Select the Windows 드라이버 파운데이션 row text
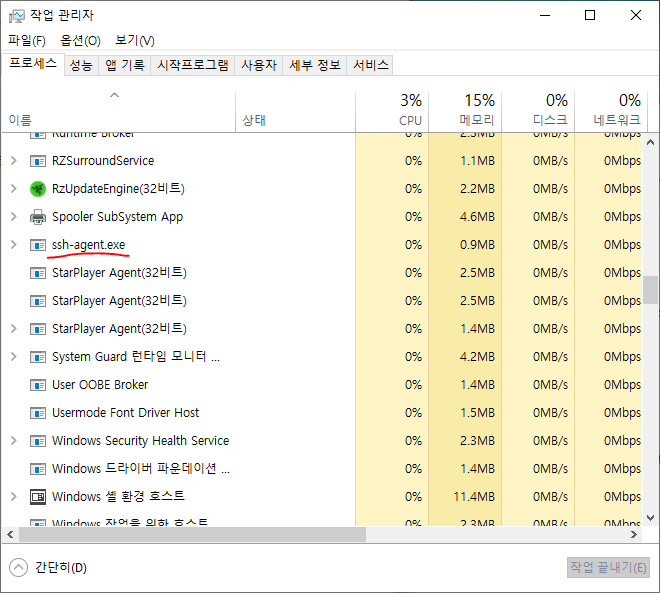 [141, 468]
